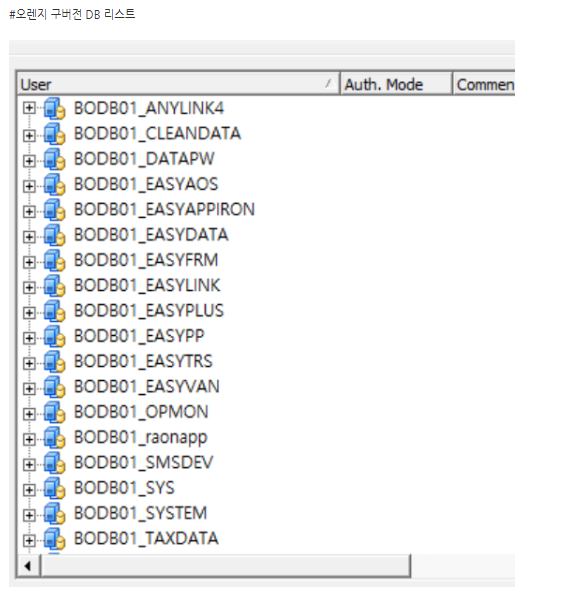Click the user icon beside BODB01_SYSTEM
Viewport: 577px width, 592px height.
pyautogui.click(x=54, y=513)
